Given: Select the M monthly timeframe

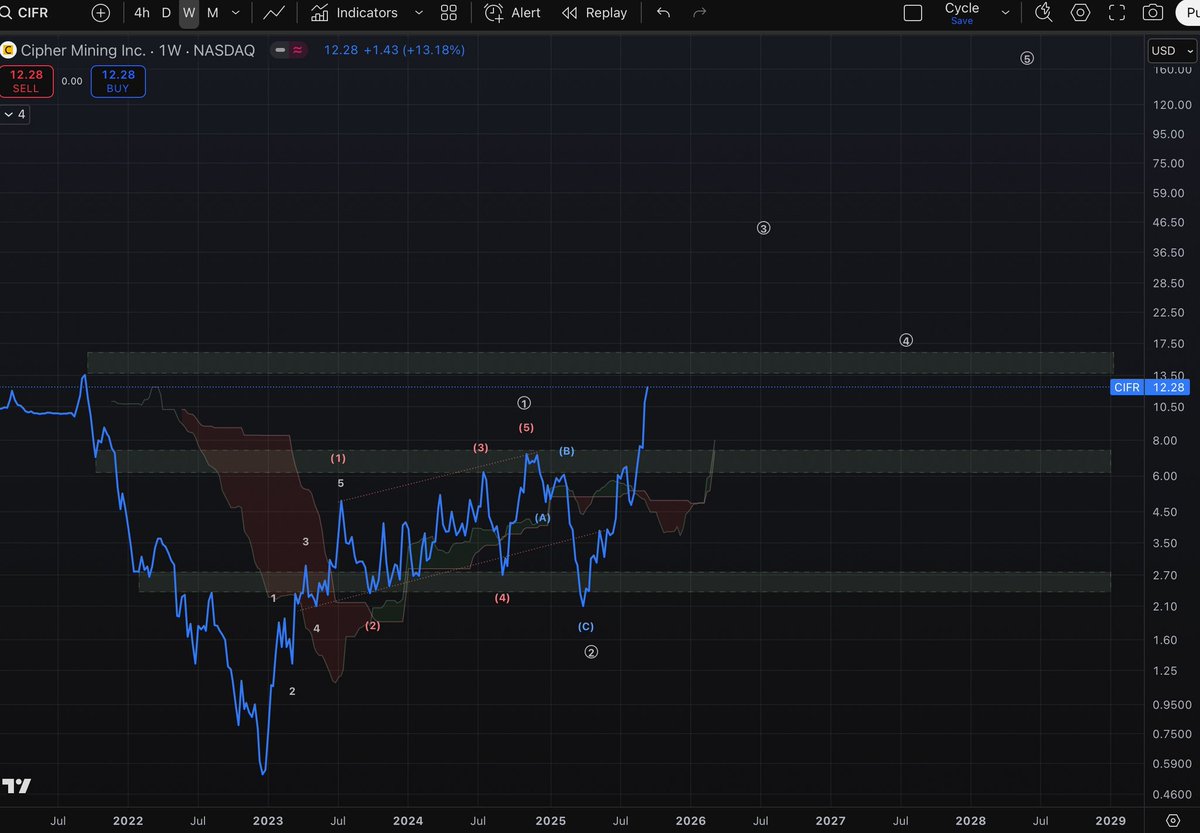Looking at the screenshot, I should [212, 13].
